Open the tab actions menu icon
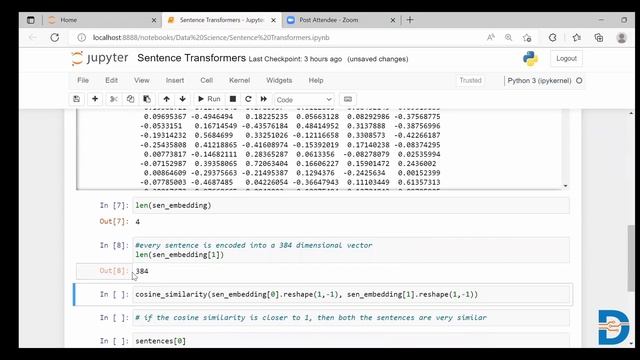 point(31,20)
